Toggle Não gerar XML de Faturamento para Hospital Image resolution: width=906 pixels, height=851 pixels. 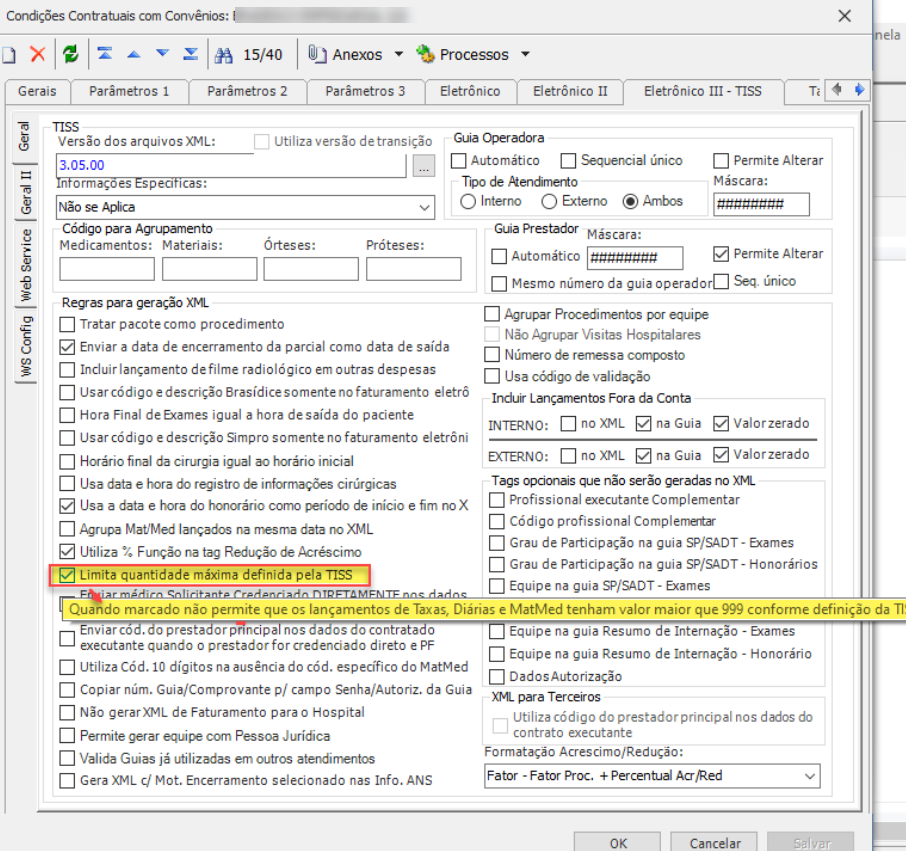67,713
